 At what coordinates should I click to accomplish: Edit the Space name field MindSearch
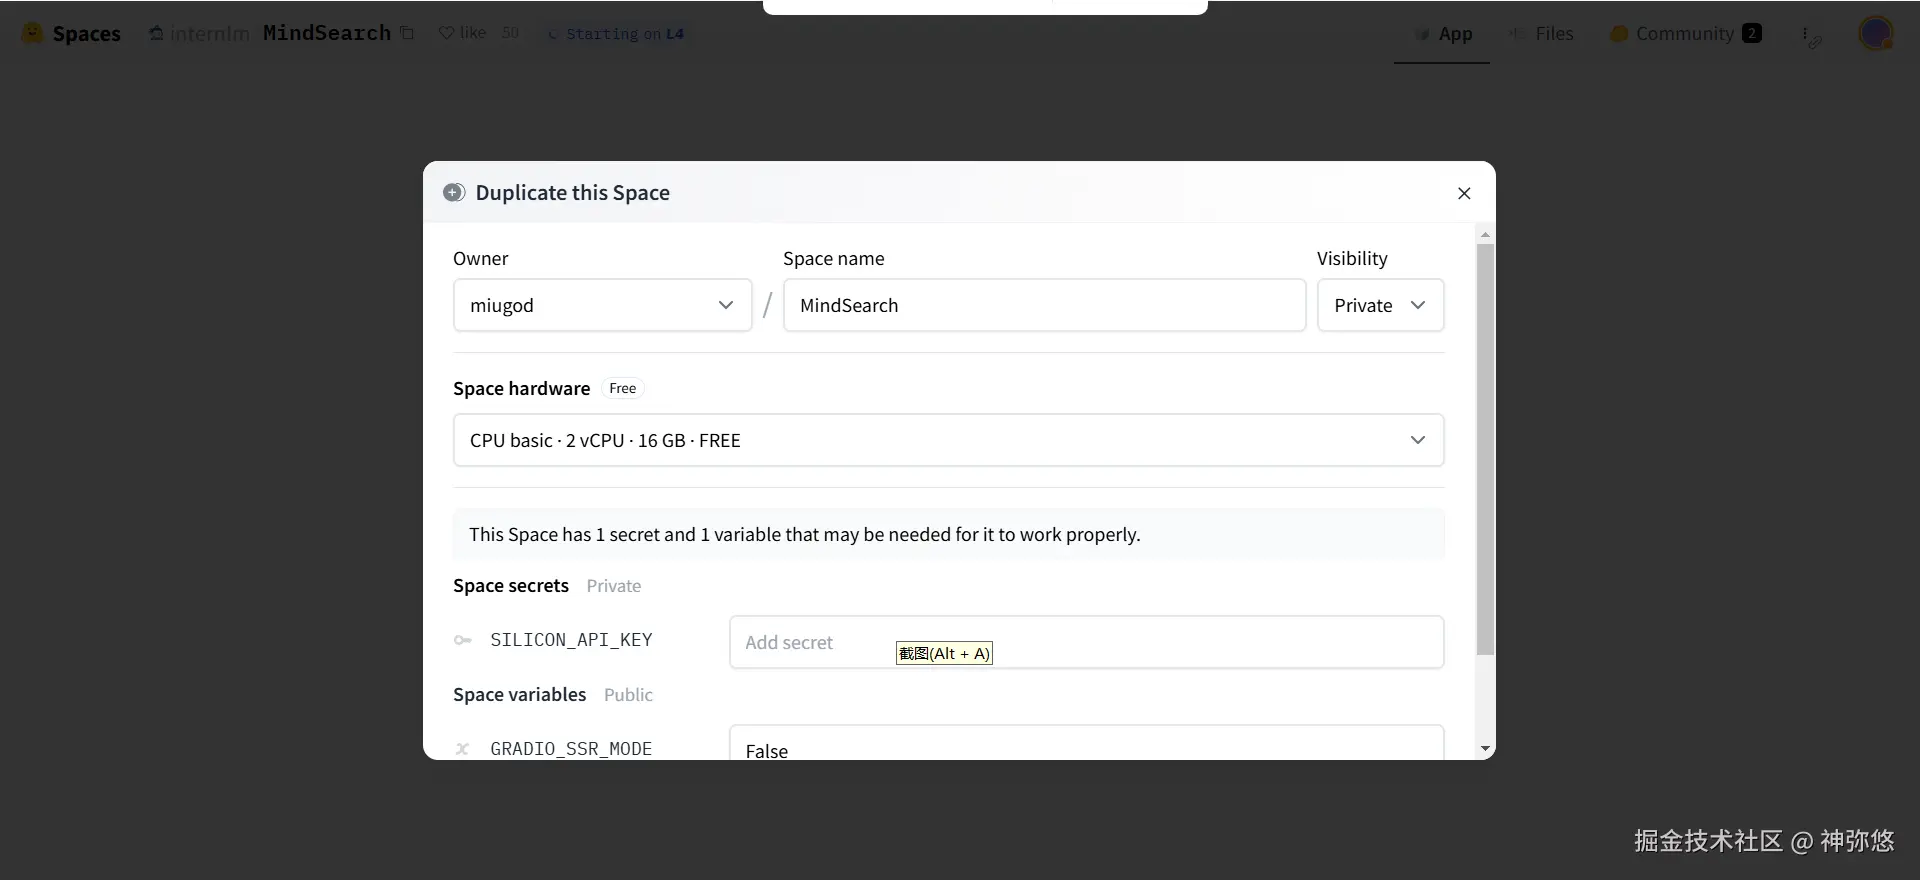coord(1044,305)
